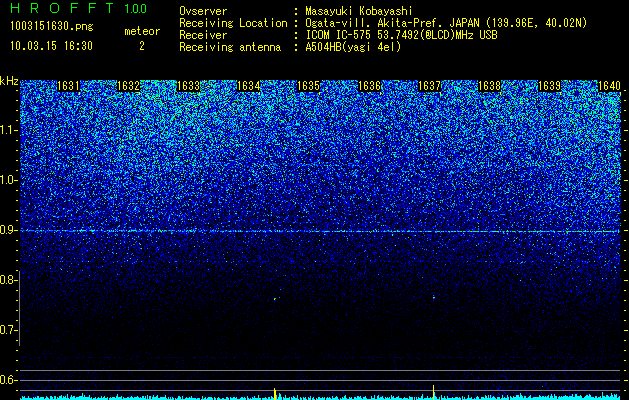This screenshot has height=400, width=629.
Task: Click the 0.9 kHz axis label
Action: (x=9, y=230)
